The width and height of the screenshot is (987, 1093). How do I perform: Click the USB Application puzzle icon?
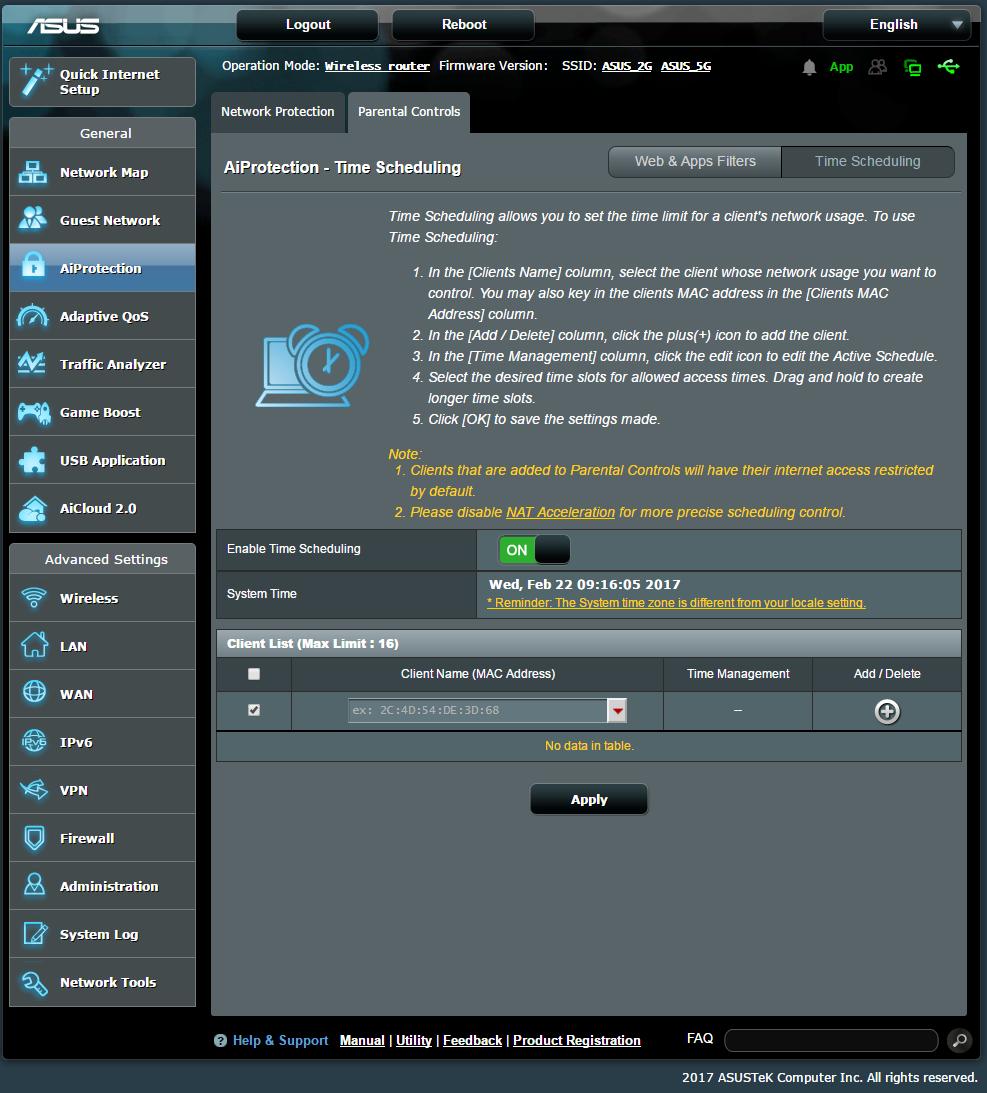[33, 460]
